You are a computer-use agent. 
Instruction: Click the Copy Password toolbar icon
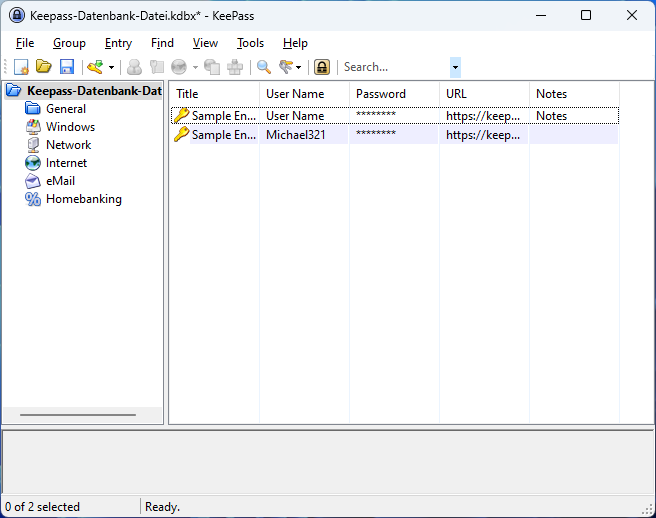(x=157, y=67)
